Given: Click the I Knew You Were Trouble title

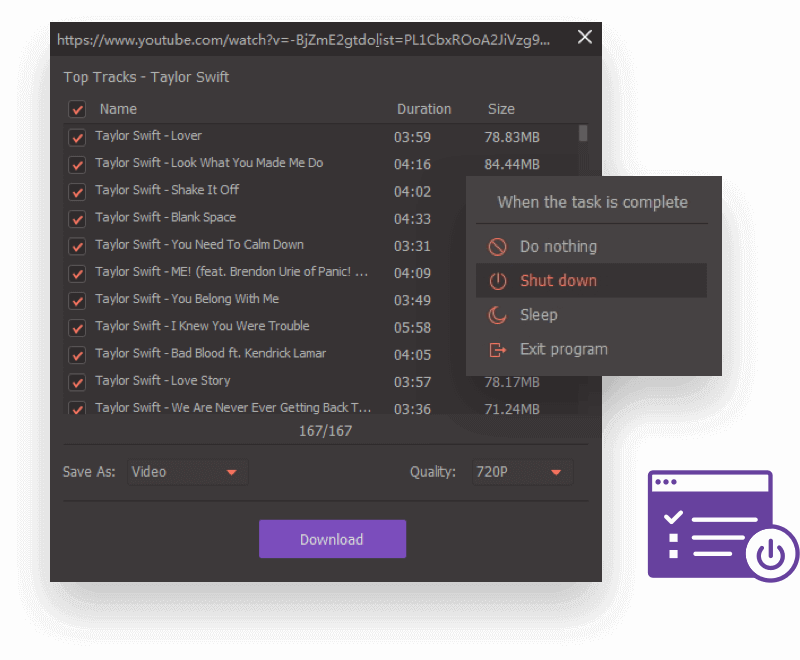Looking at the screenshot, I should tap(202, 326).
